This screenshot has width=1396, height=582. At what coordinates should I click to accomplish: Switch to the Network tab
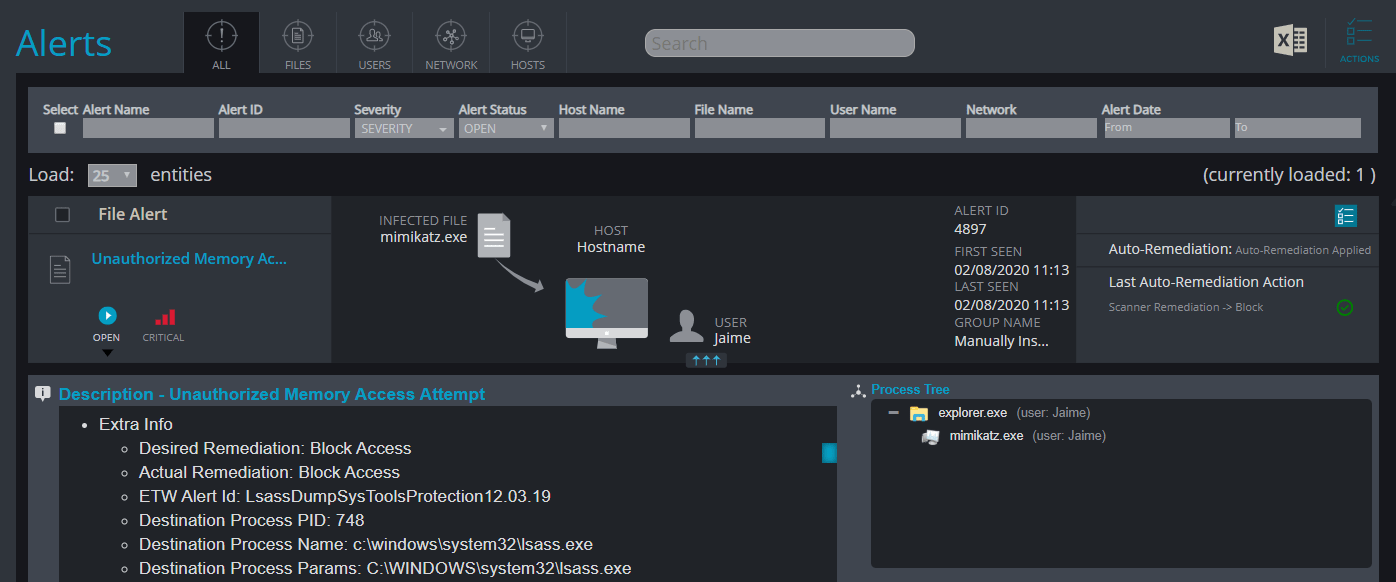pos(451,42)
